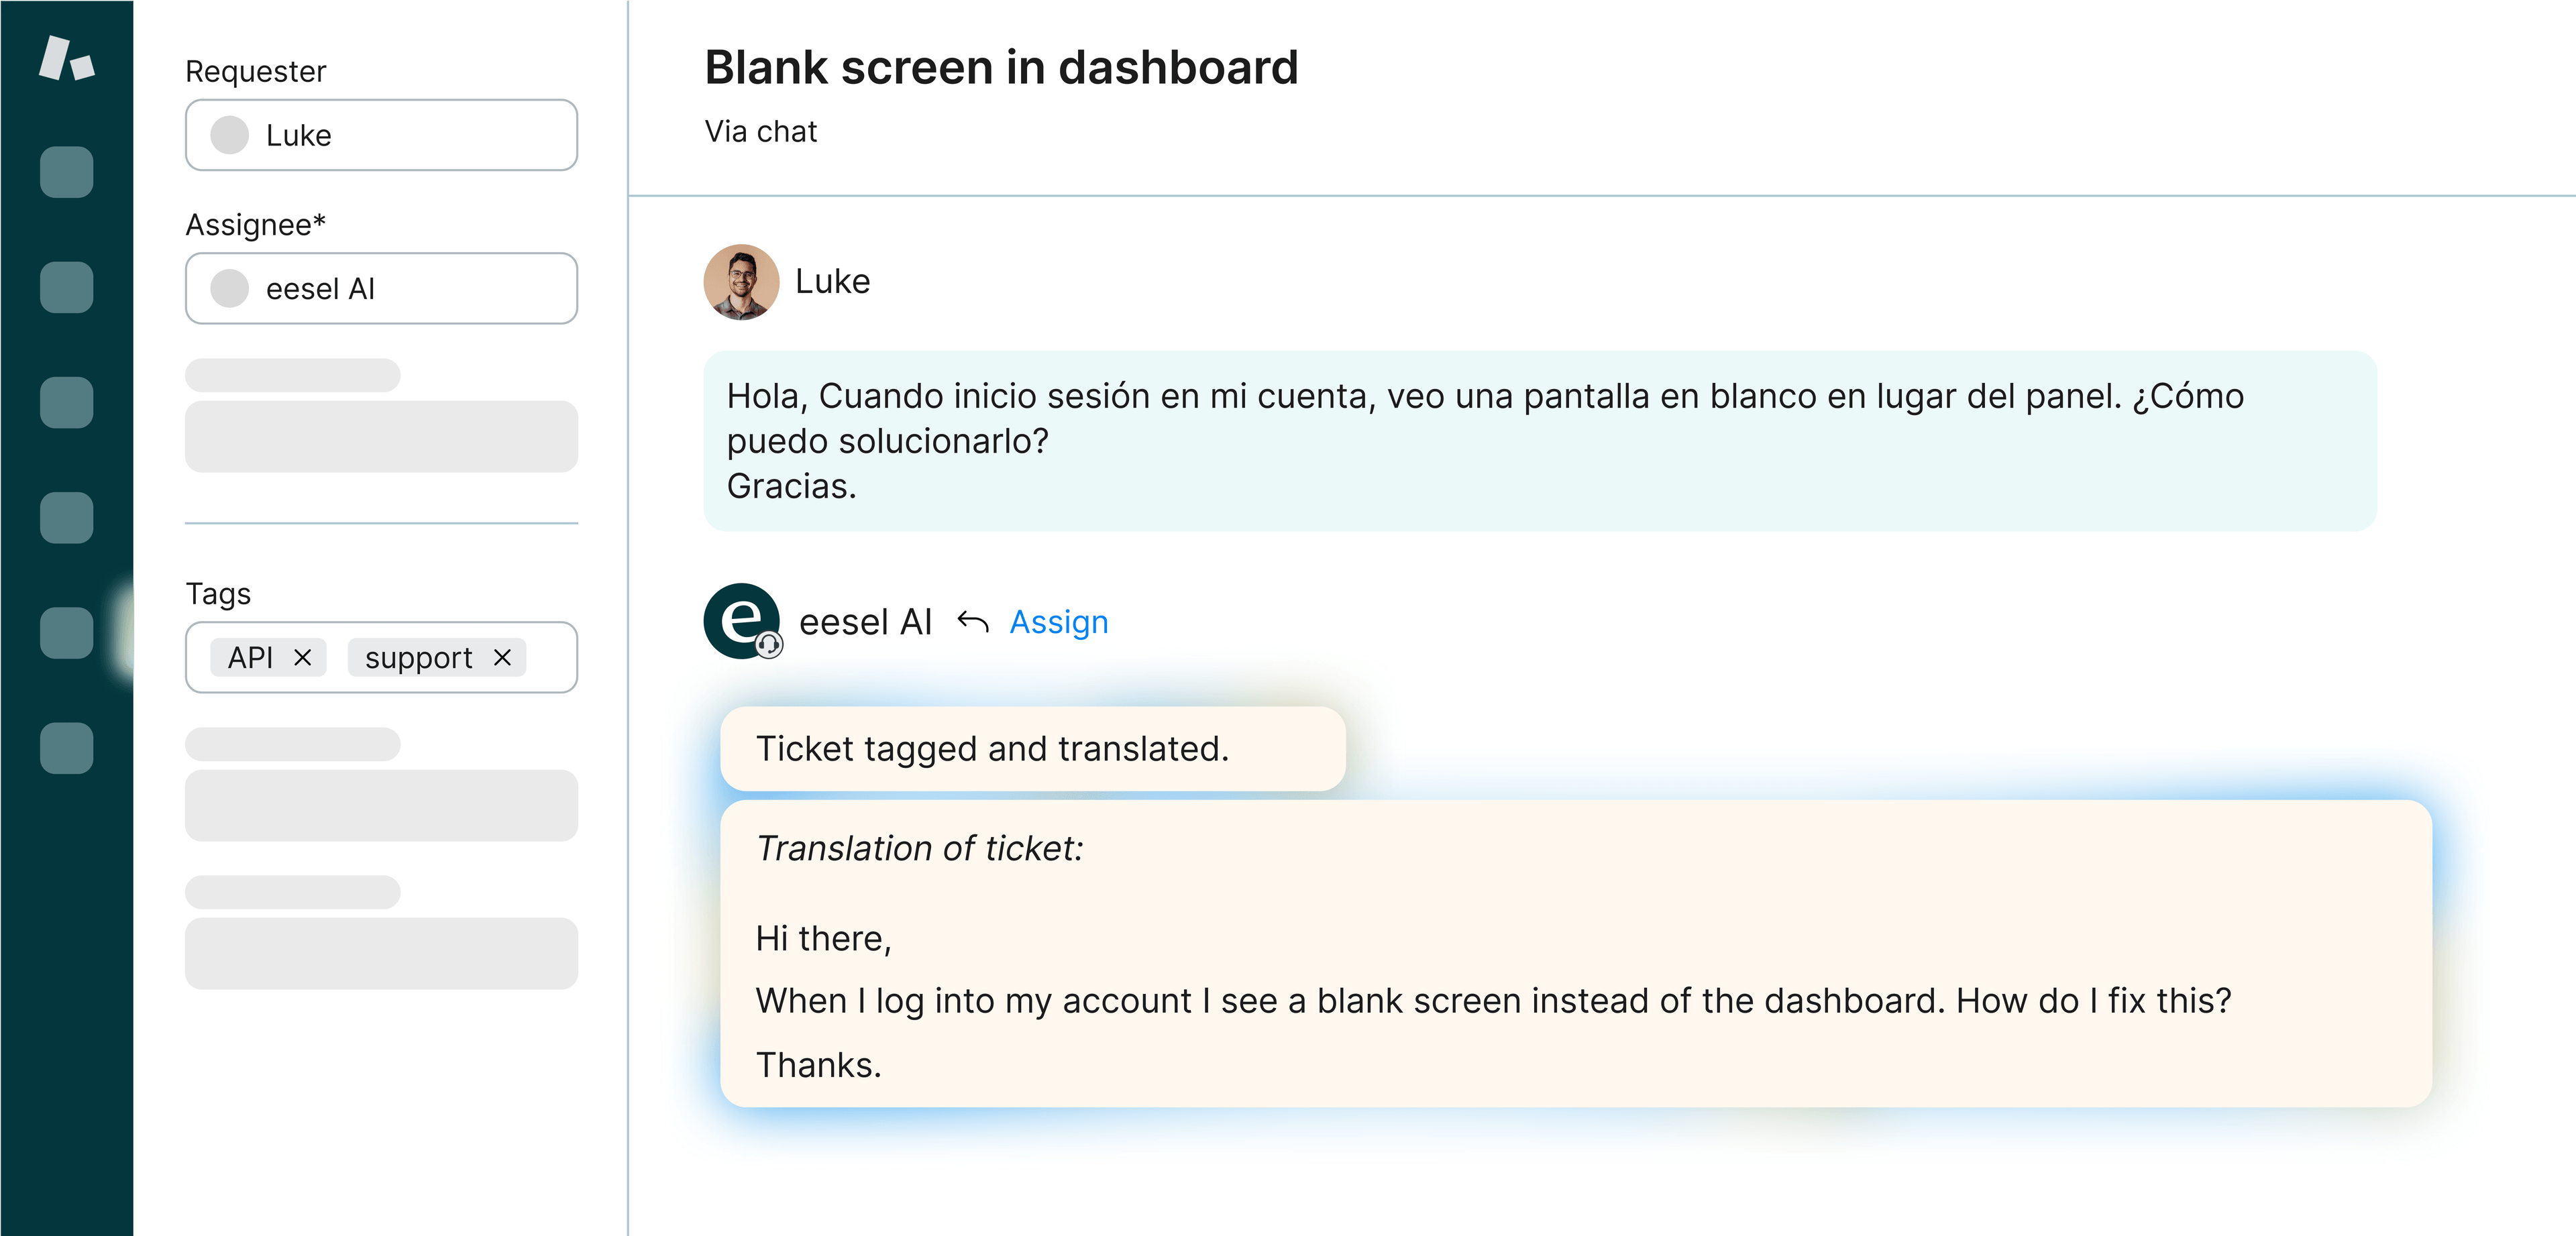Open the fifth sidebar navigation icon
This screenshot has height=1236, width=2576.
(x=67, y=632)
